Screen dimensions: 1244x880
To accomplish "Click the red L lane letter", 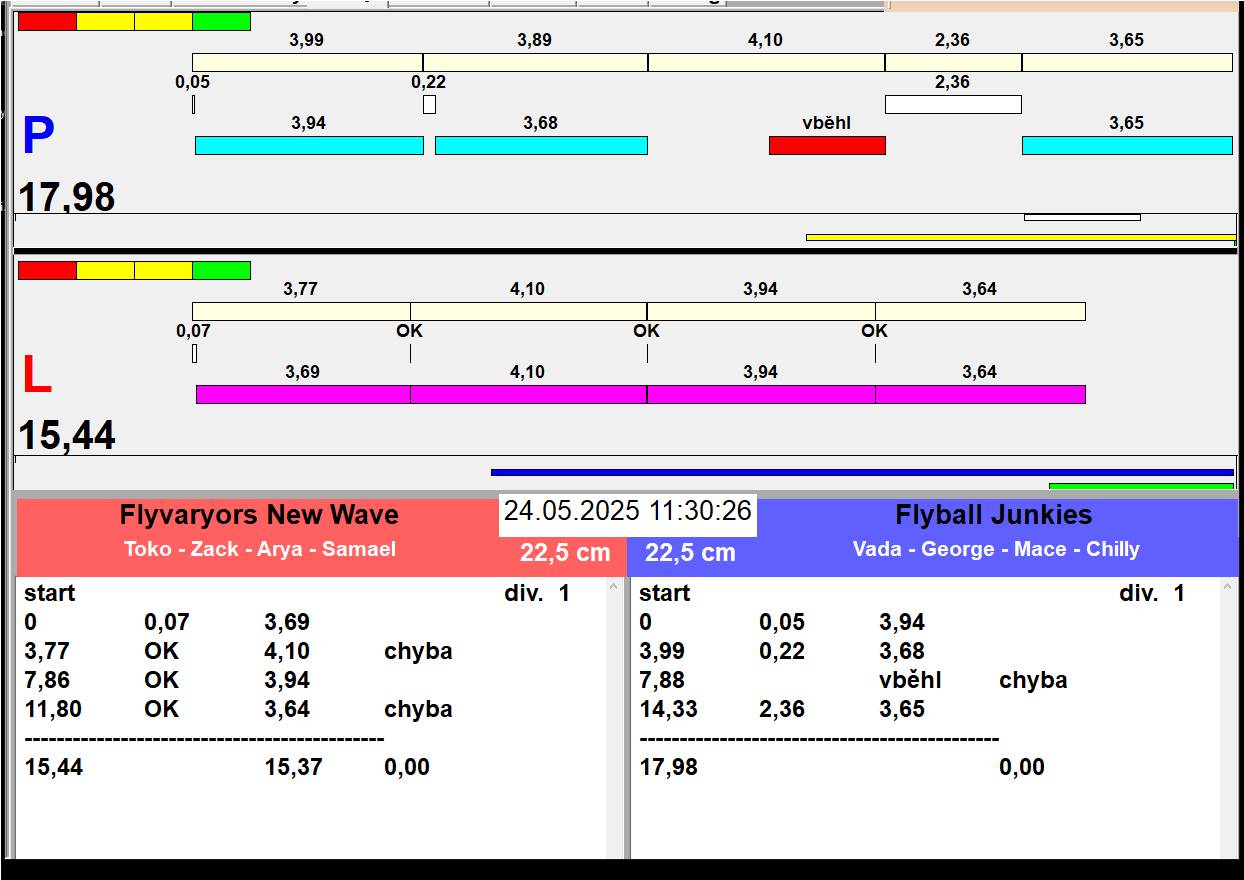I will [36, 375].
